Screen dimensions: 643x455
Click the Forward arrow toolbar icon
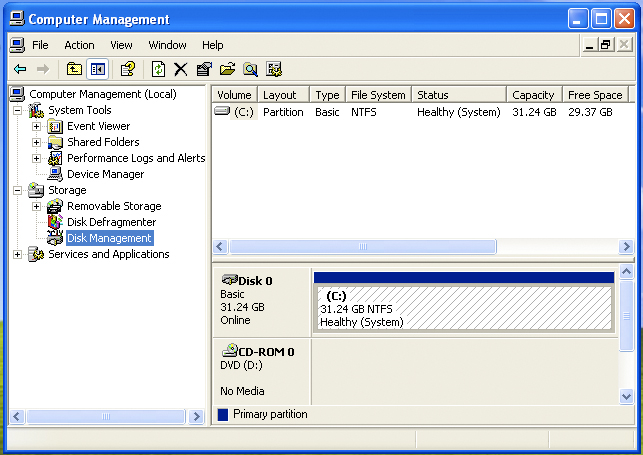43,69
